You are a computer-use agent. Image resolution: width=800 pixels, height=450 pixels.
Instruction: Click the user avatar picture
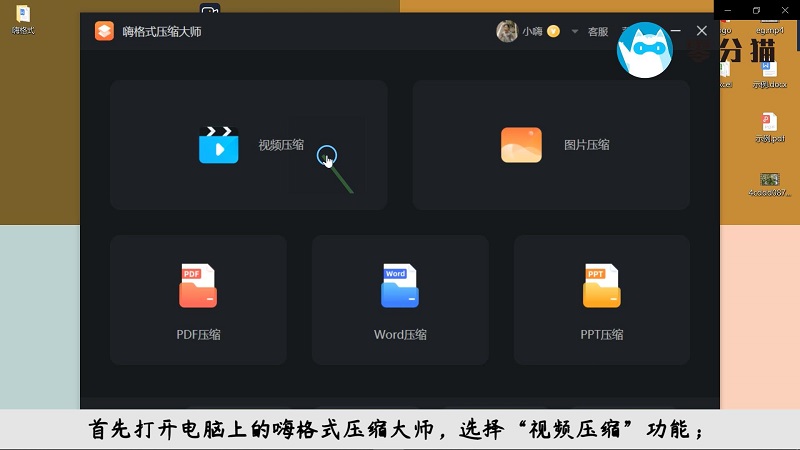pos(507,31)
